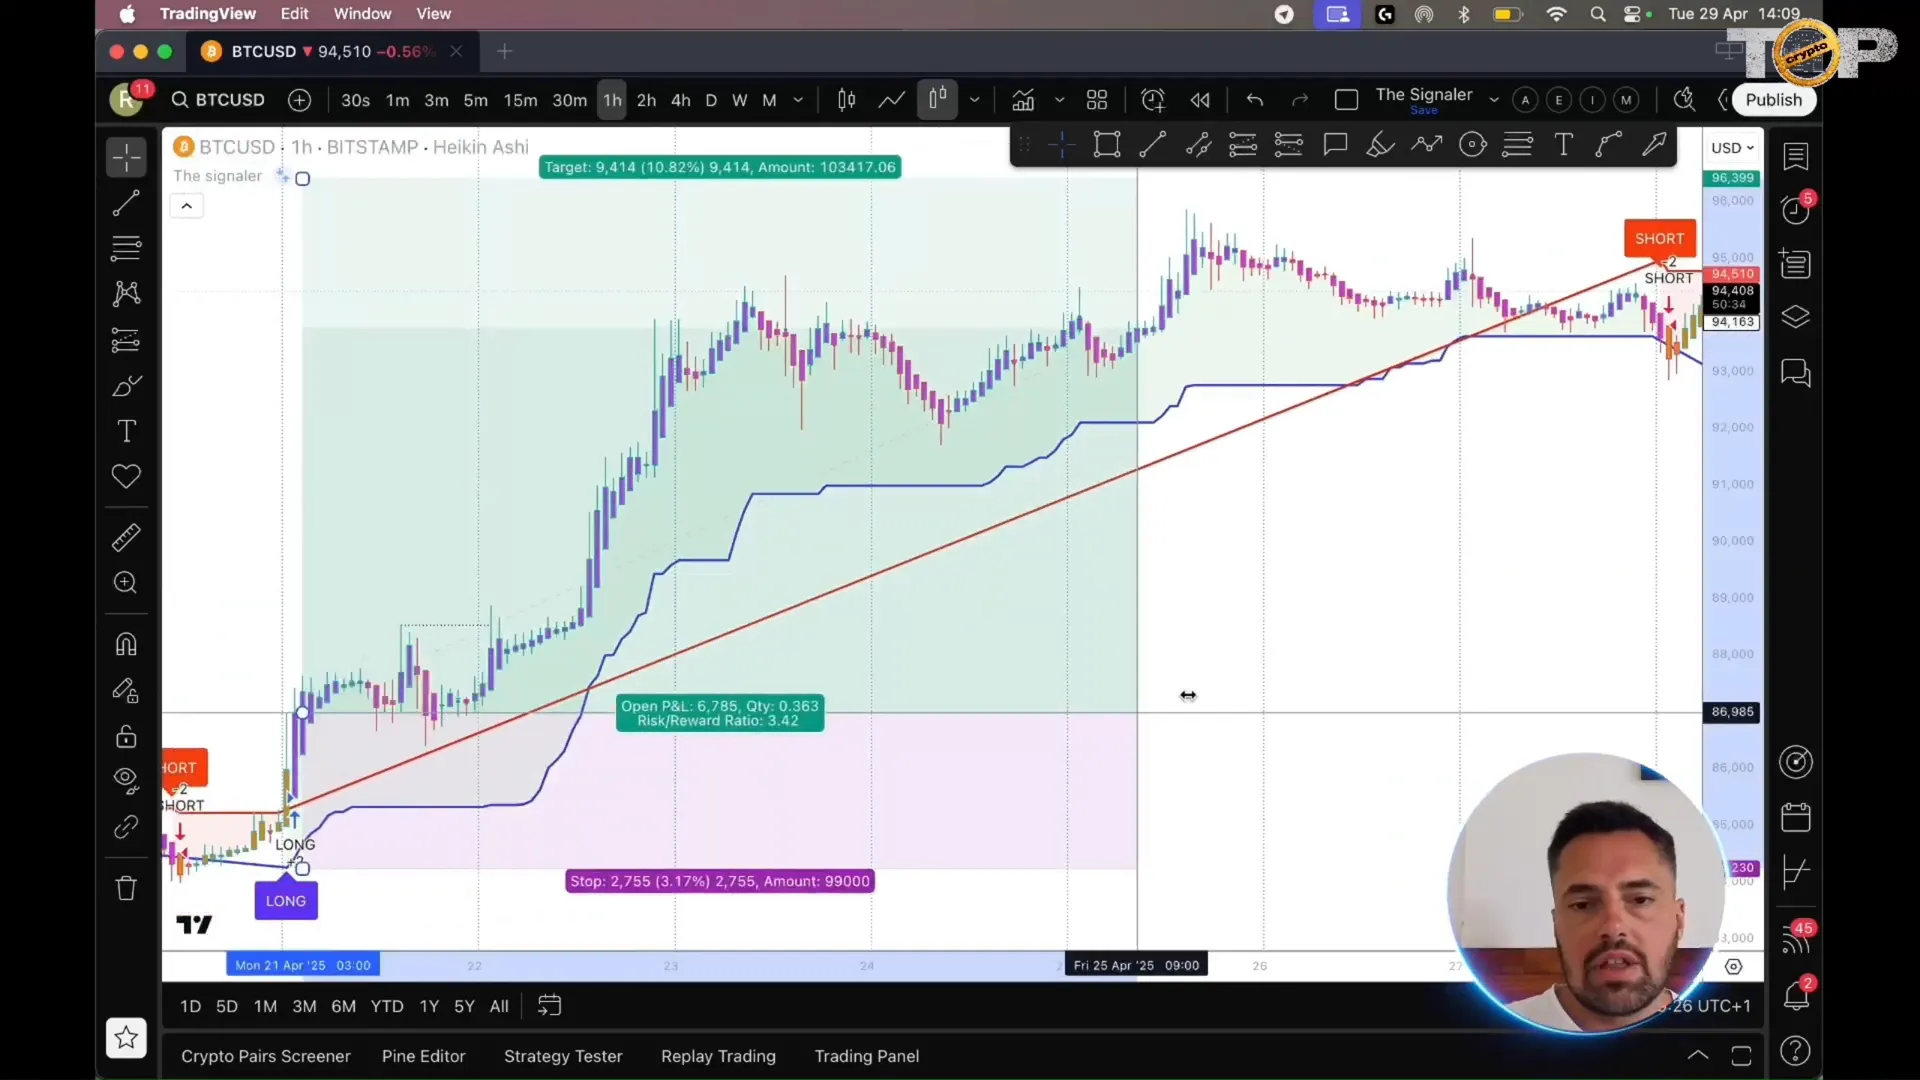Select the YTD date range
The height and width of the screenshot is (1080, 1920).
point(387,1006)
